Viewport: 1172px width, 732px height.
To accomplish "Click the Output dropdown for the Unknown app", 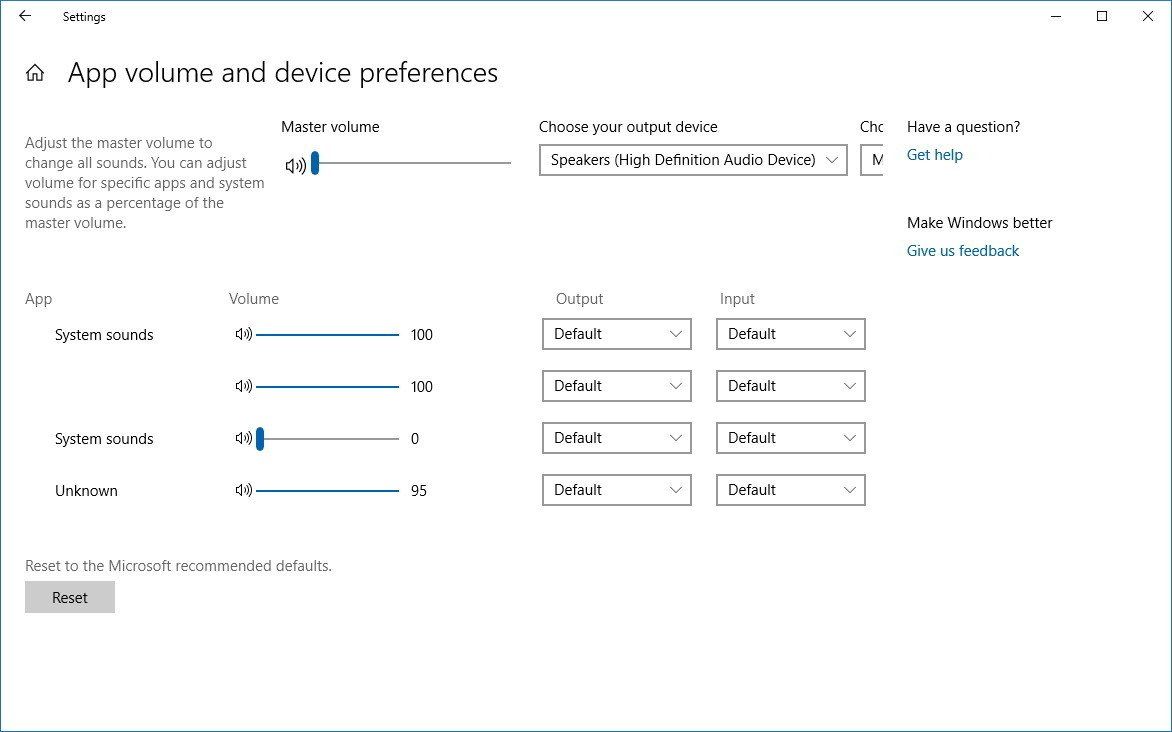I will click(616, 489).
